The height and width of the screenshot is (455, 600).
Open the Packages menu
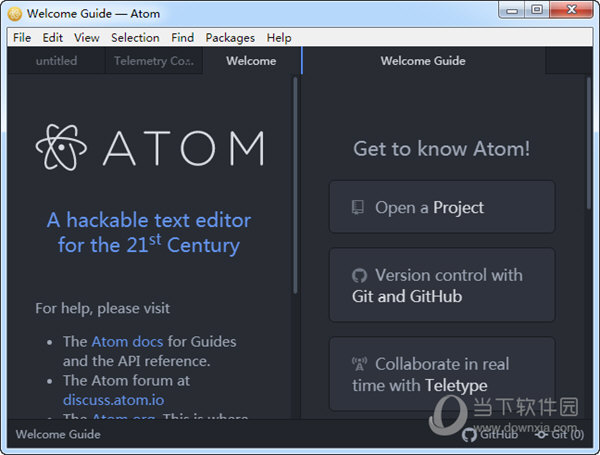coord(230,38)
